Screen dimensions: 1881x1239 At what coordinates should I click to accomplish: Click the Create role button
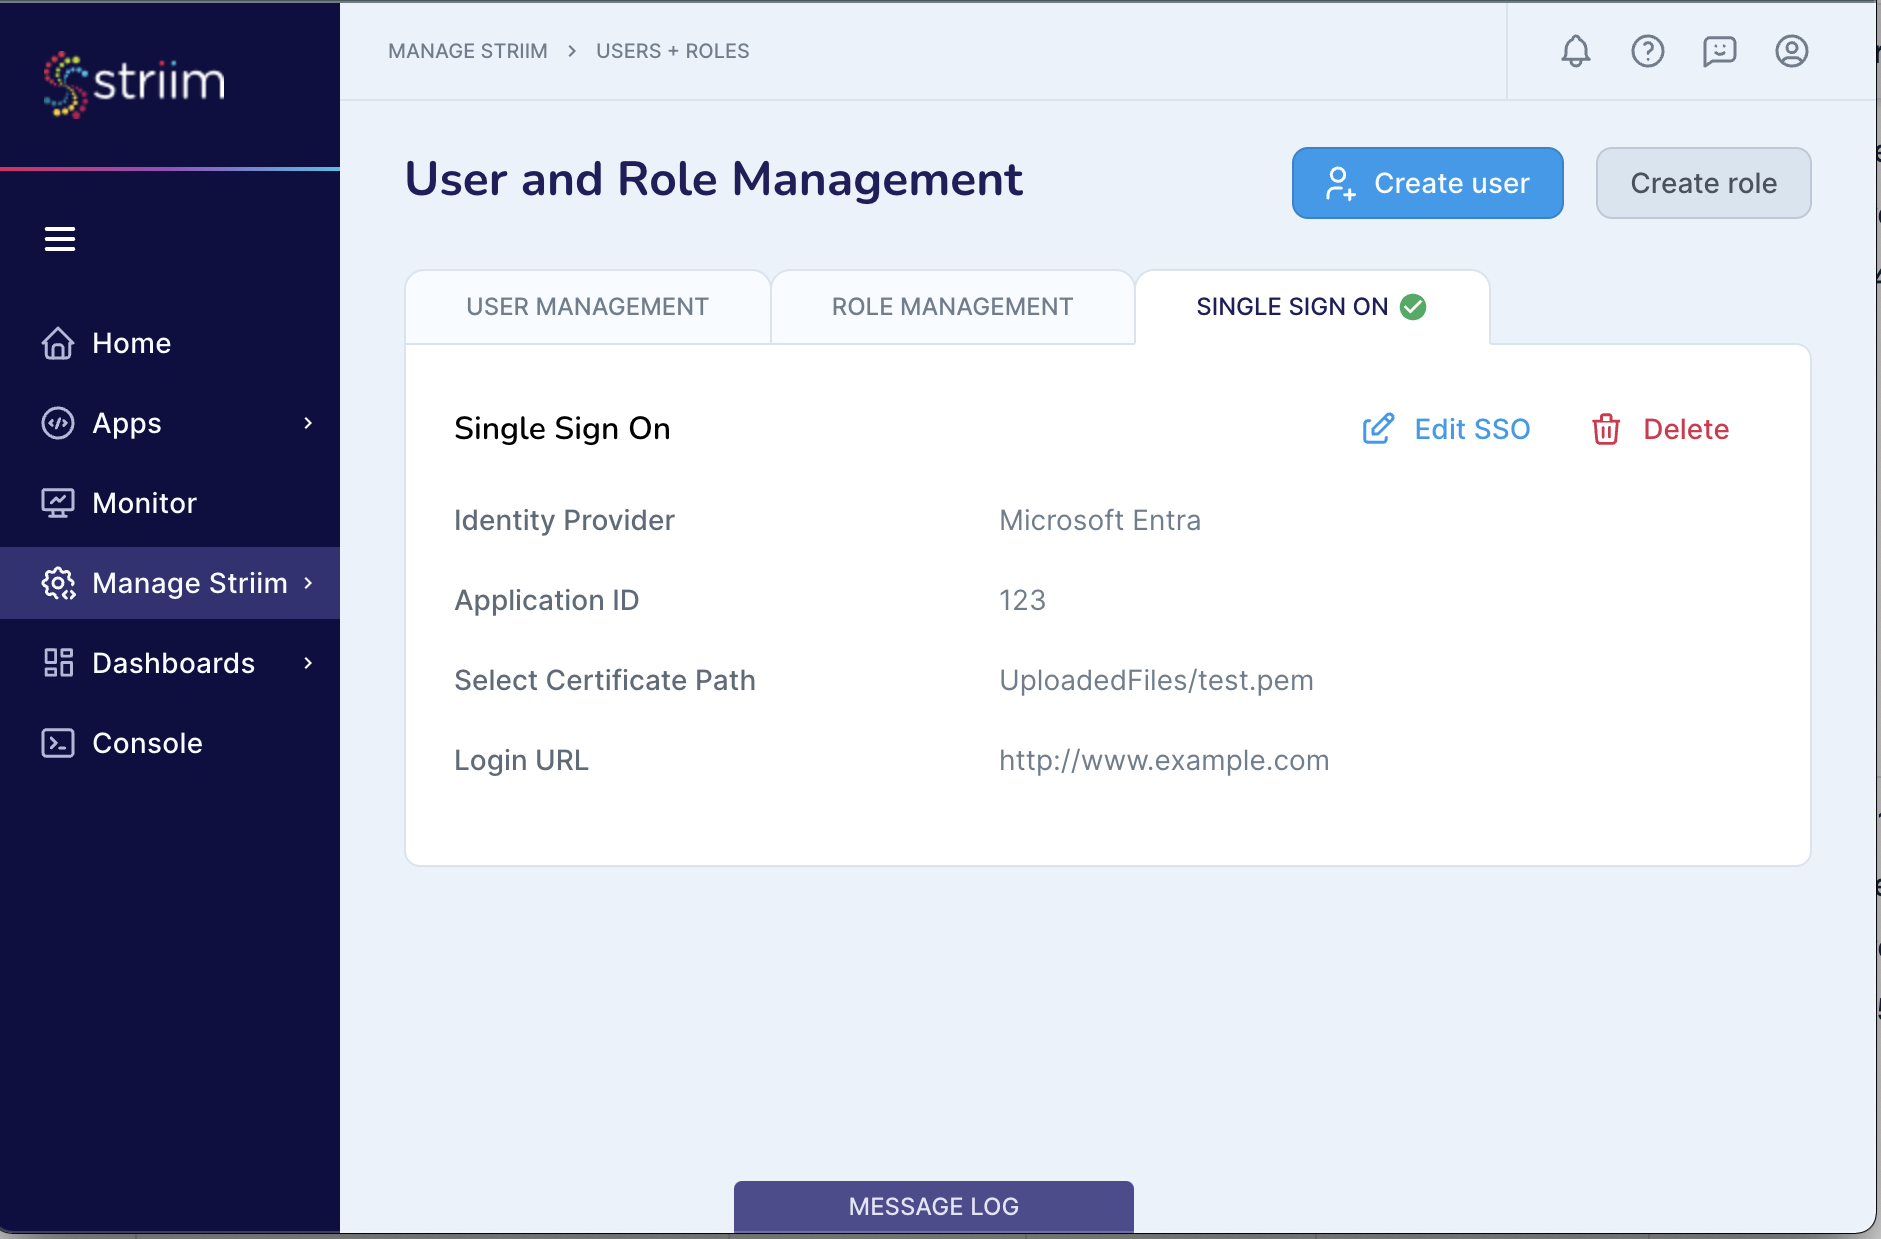1704,183
